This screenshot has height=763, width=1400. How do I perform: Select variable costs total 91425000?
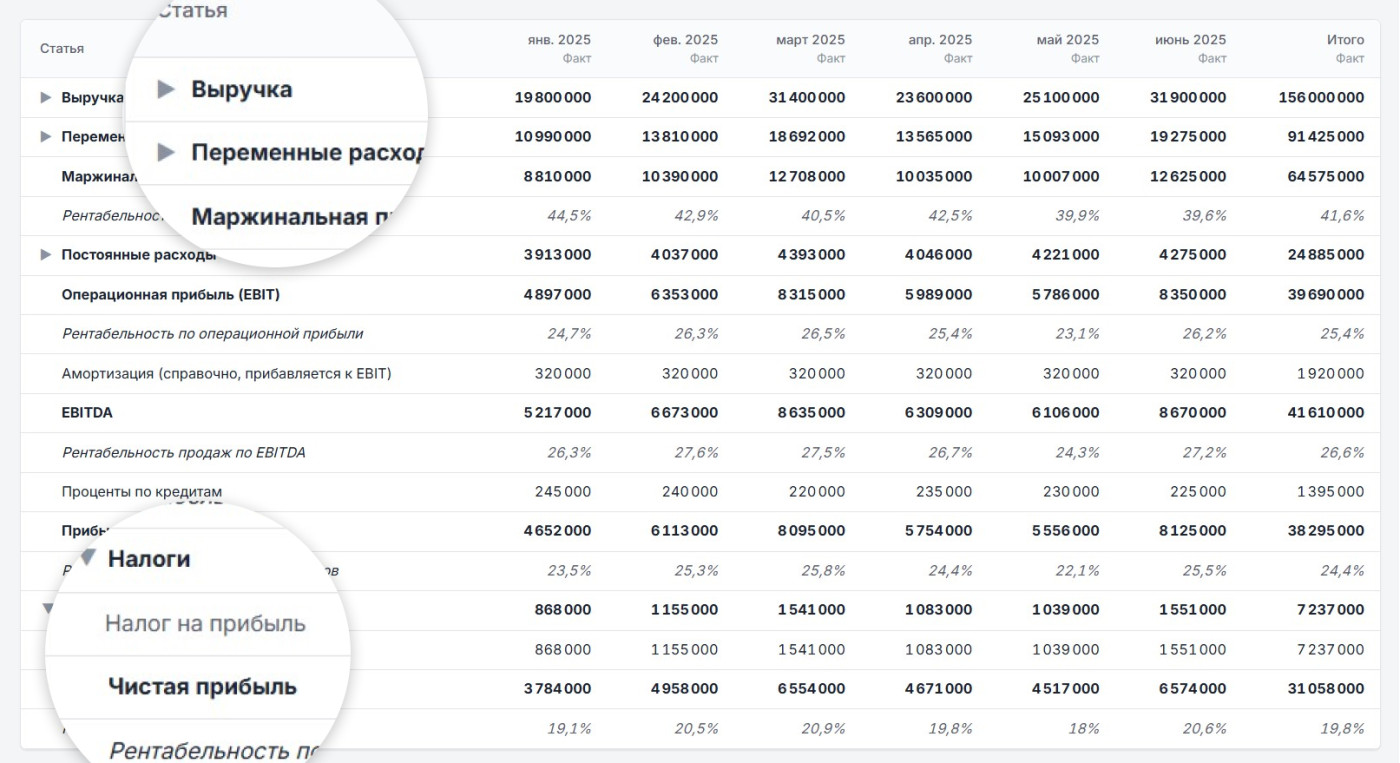click(1326, 137)
